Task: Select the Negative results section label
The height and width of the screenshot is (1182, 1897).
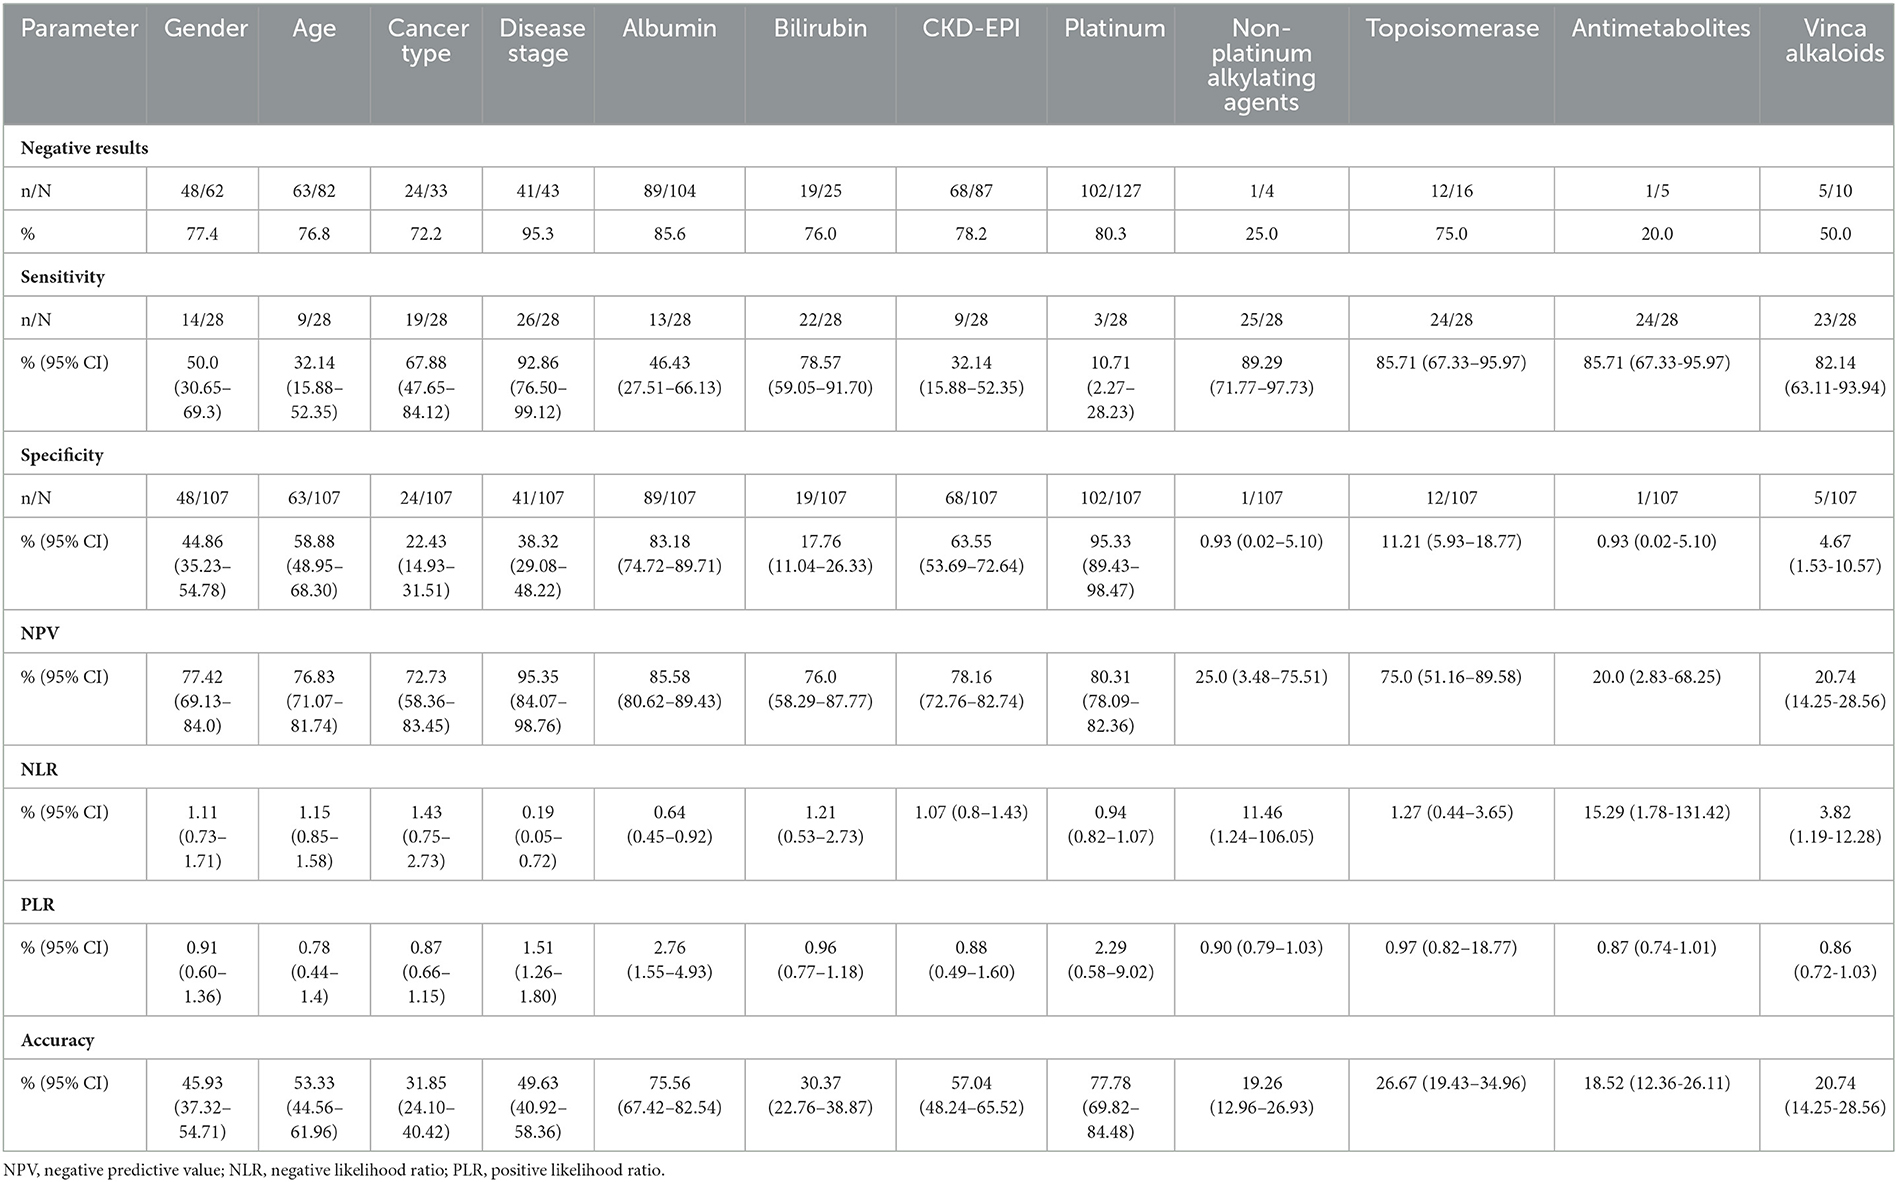Action: tap(84, 148)
